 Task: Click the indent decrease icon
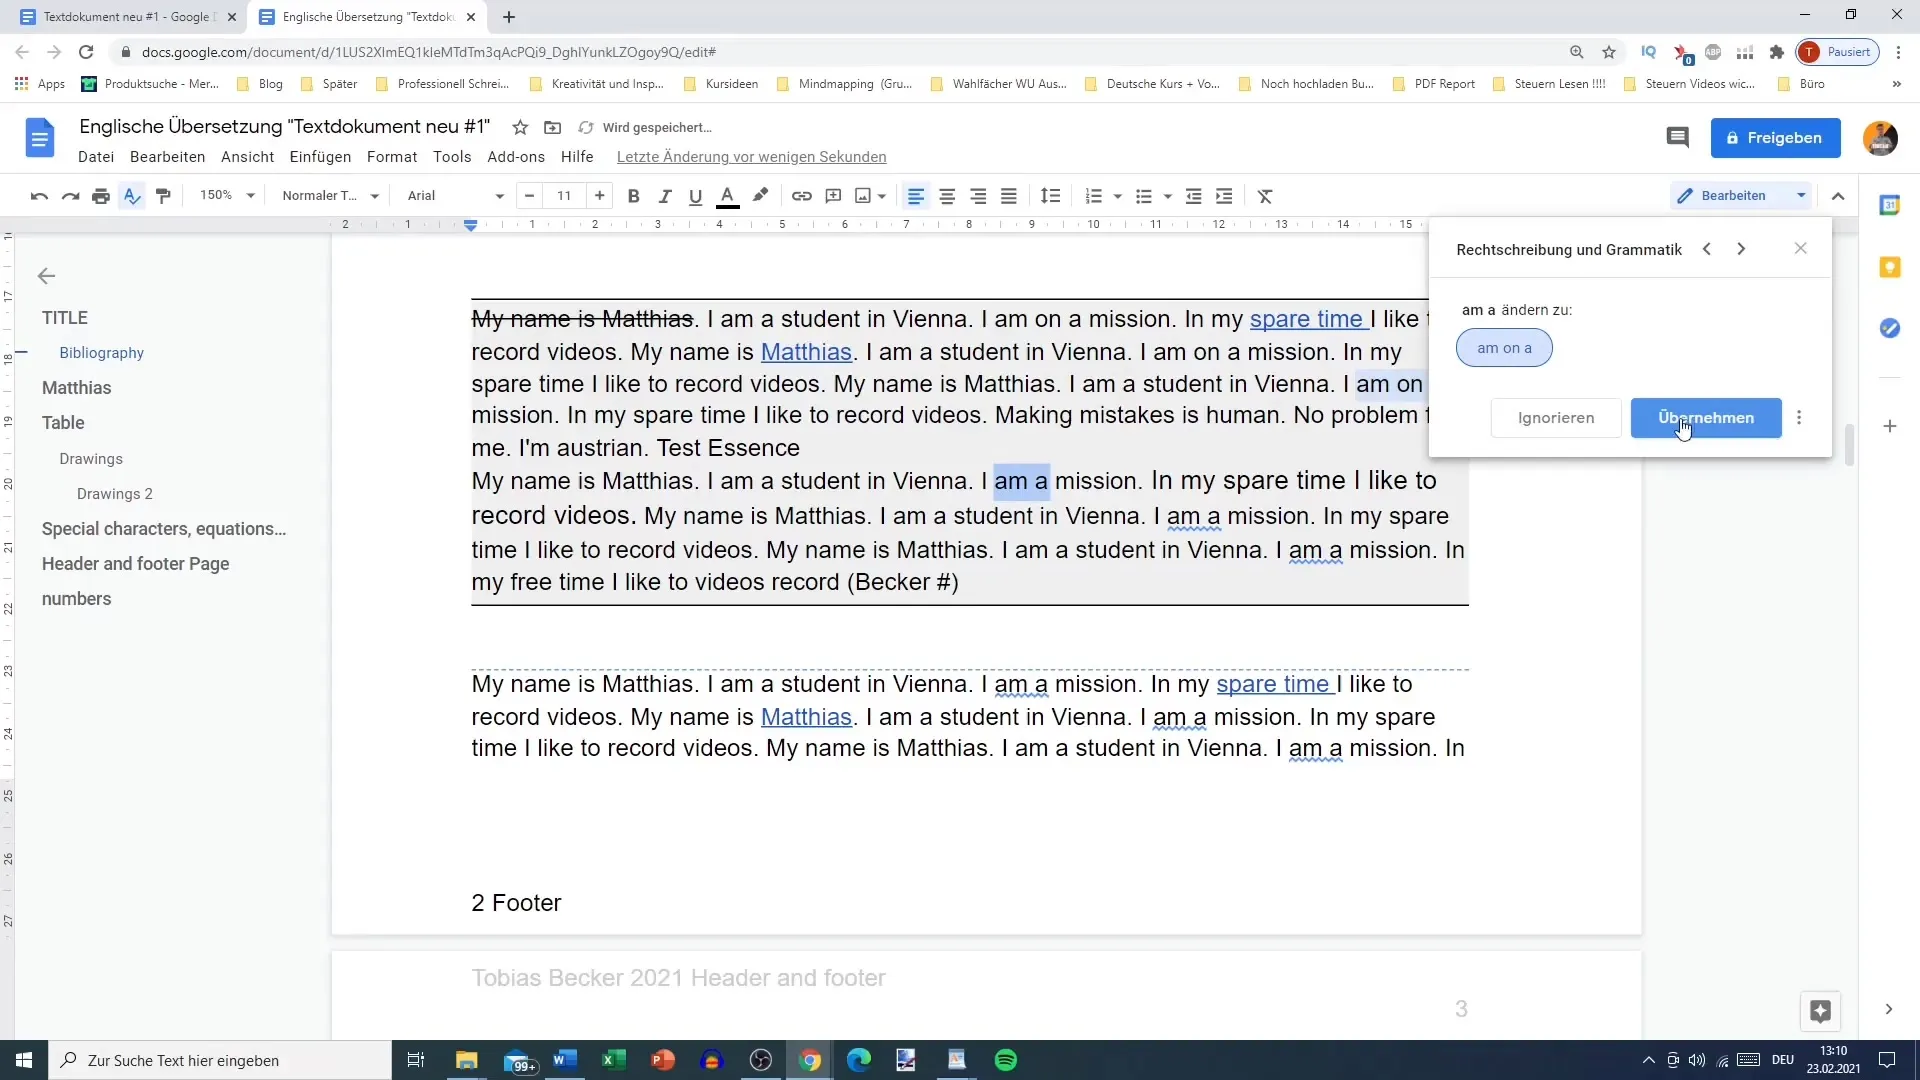point(1195,195)
